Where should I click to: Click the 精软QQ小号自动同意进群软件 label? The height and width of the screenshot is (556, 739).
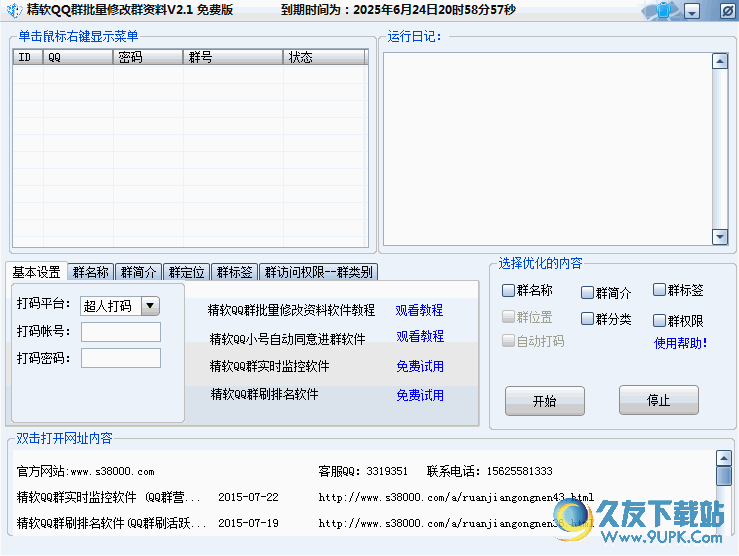[287, 339]
